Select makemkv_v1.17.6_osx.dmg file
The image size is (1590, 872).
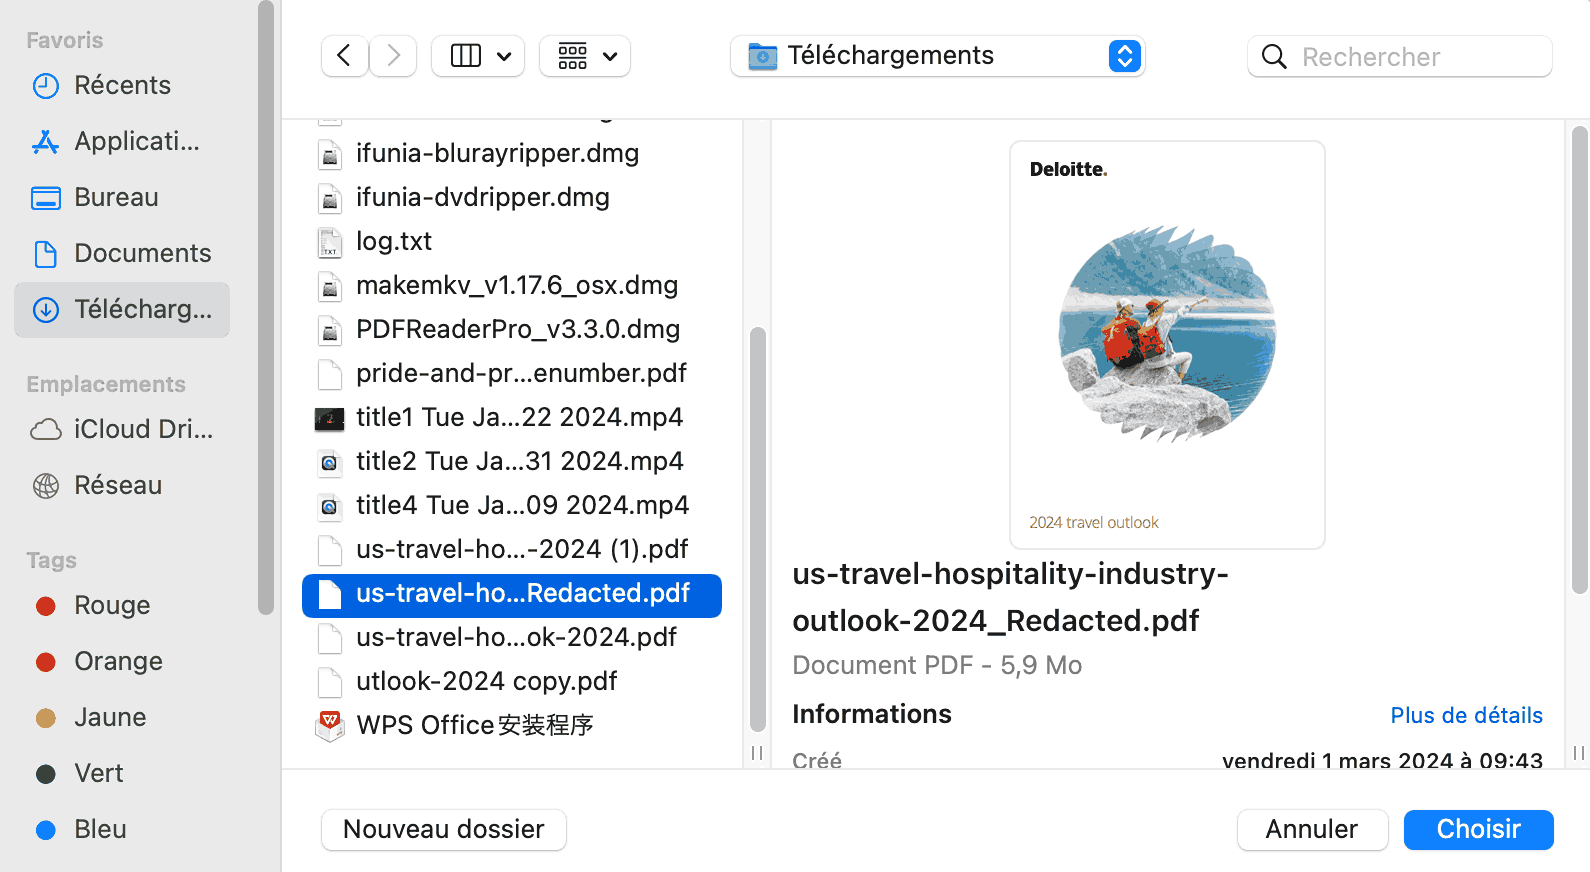(512, 285)
